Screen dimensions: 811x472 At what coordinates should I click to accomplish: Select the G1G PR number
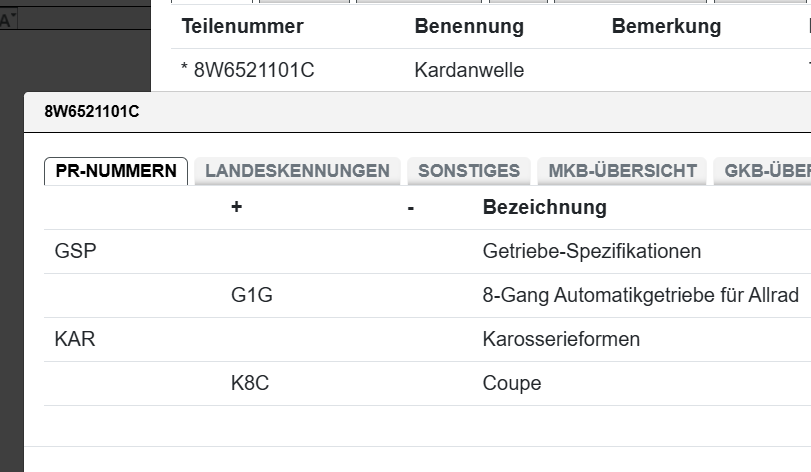pyautogui.click(x=251, y=295)
